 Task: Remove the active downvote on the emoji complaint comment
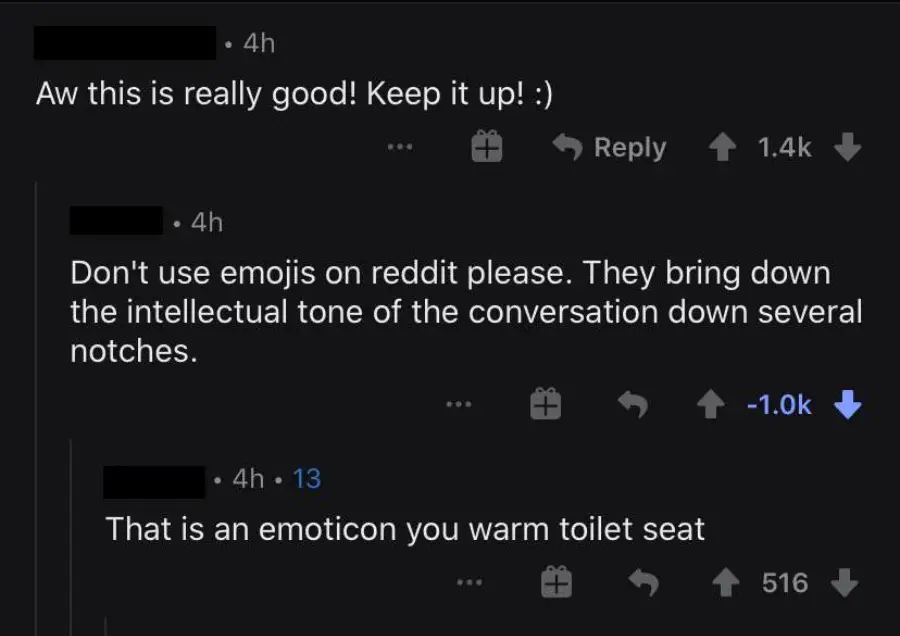[847, 404]
